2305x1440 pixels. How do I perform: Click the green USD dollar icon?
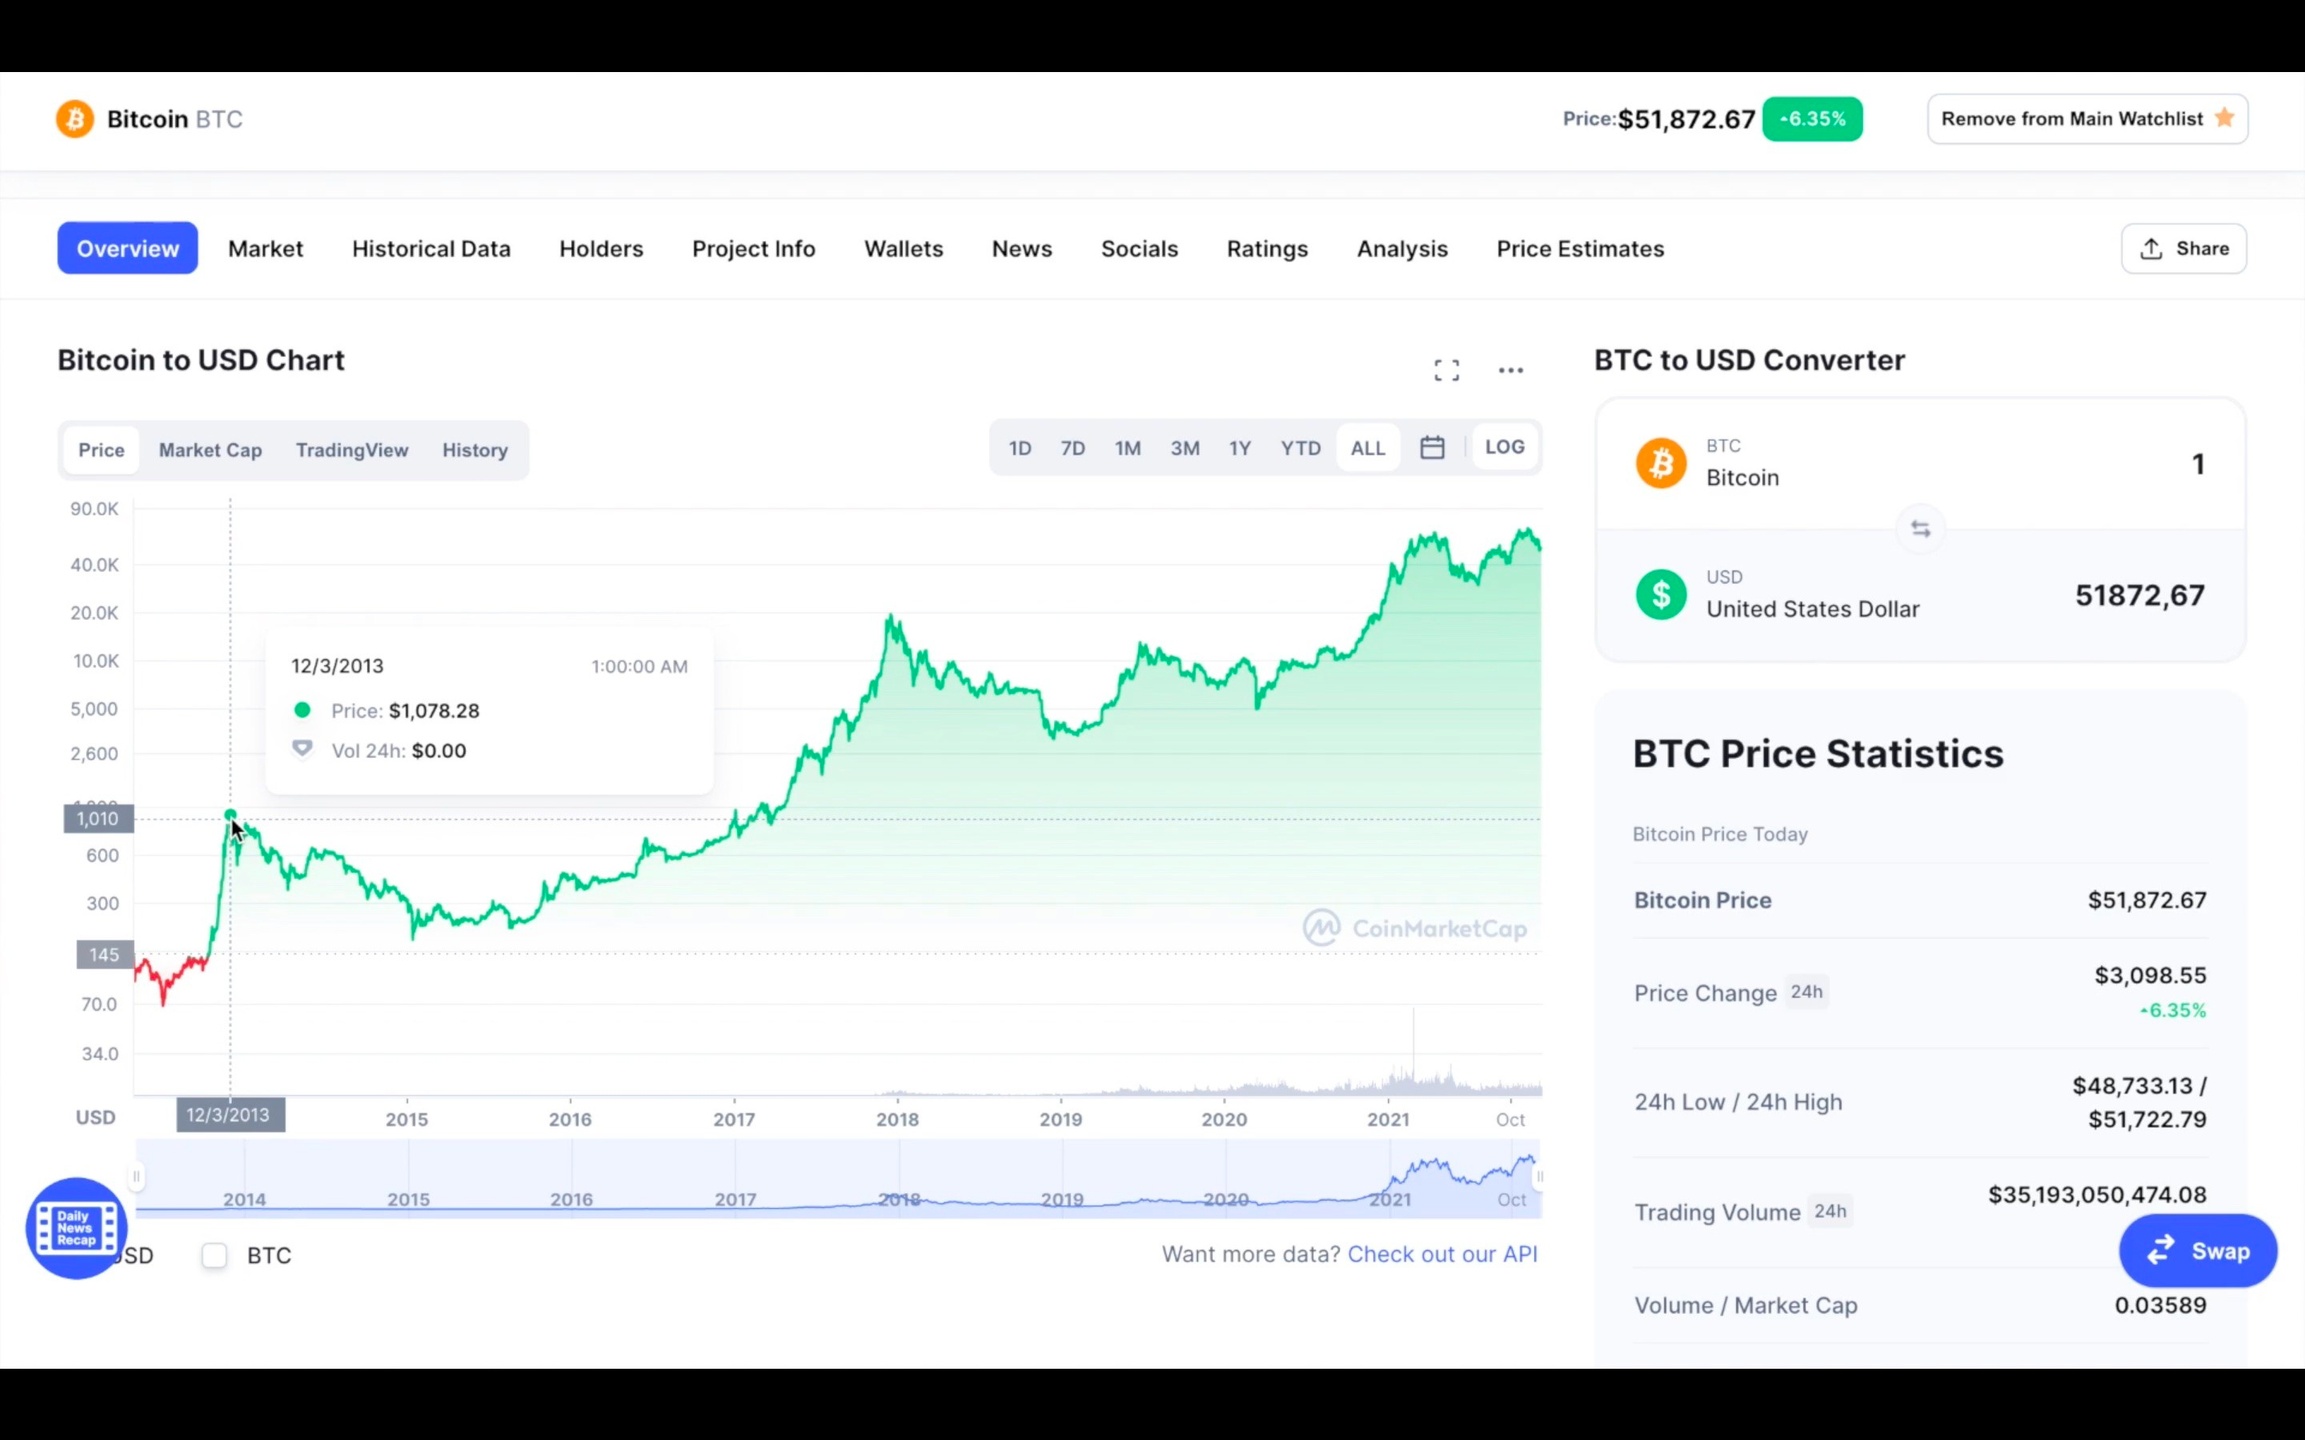pyautogui.click(x=1660, y=594)
